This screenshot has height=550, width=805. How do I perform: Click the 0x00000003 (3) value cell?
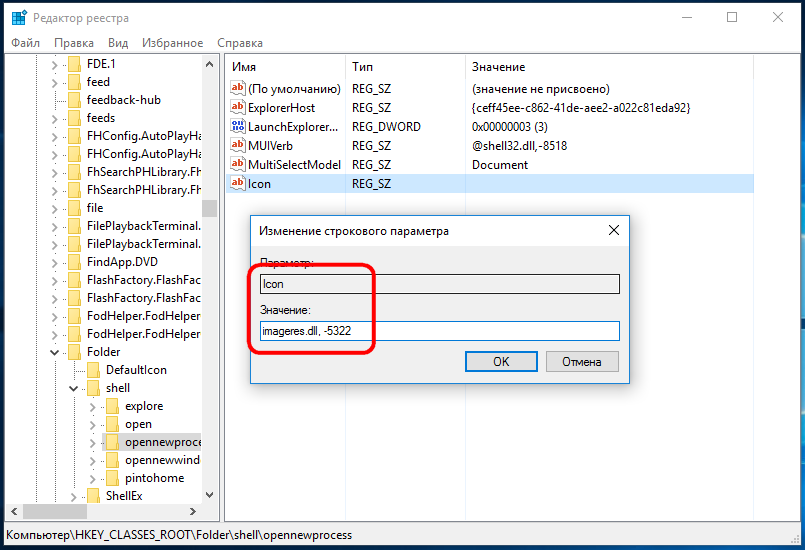click(510, 126)
